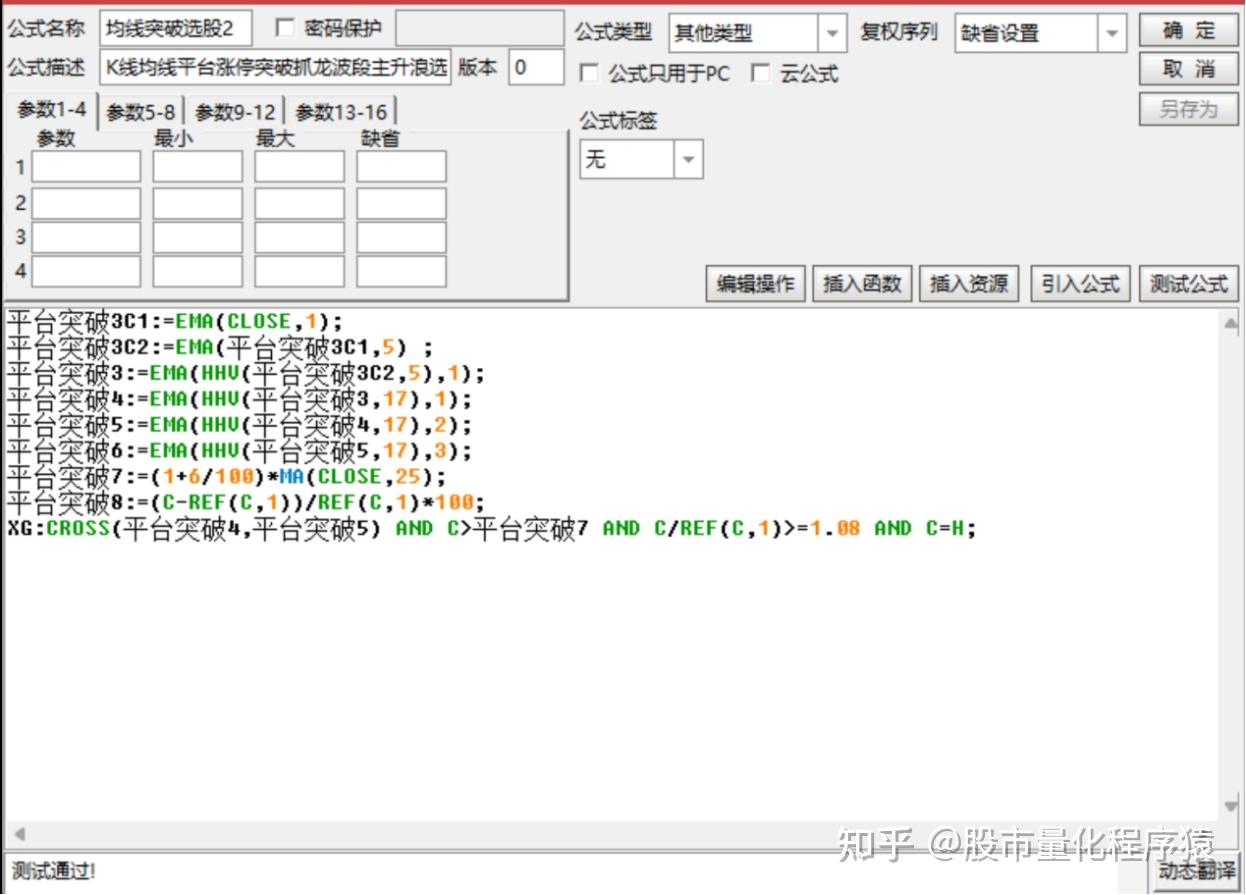The width and height of the screenshot is (1246, 895).
Task: Click code line starting 平台突破4:=EMA
Action: click(239, 400)
